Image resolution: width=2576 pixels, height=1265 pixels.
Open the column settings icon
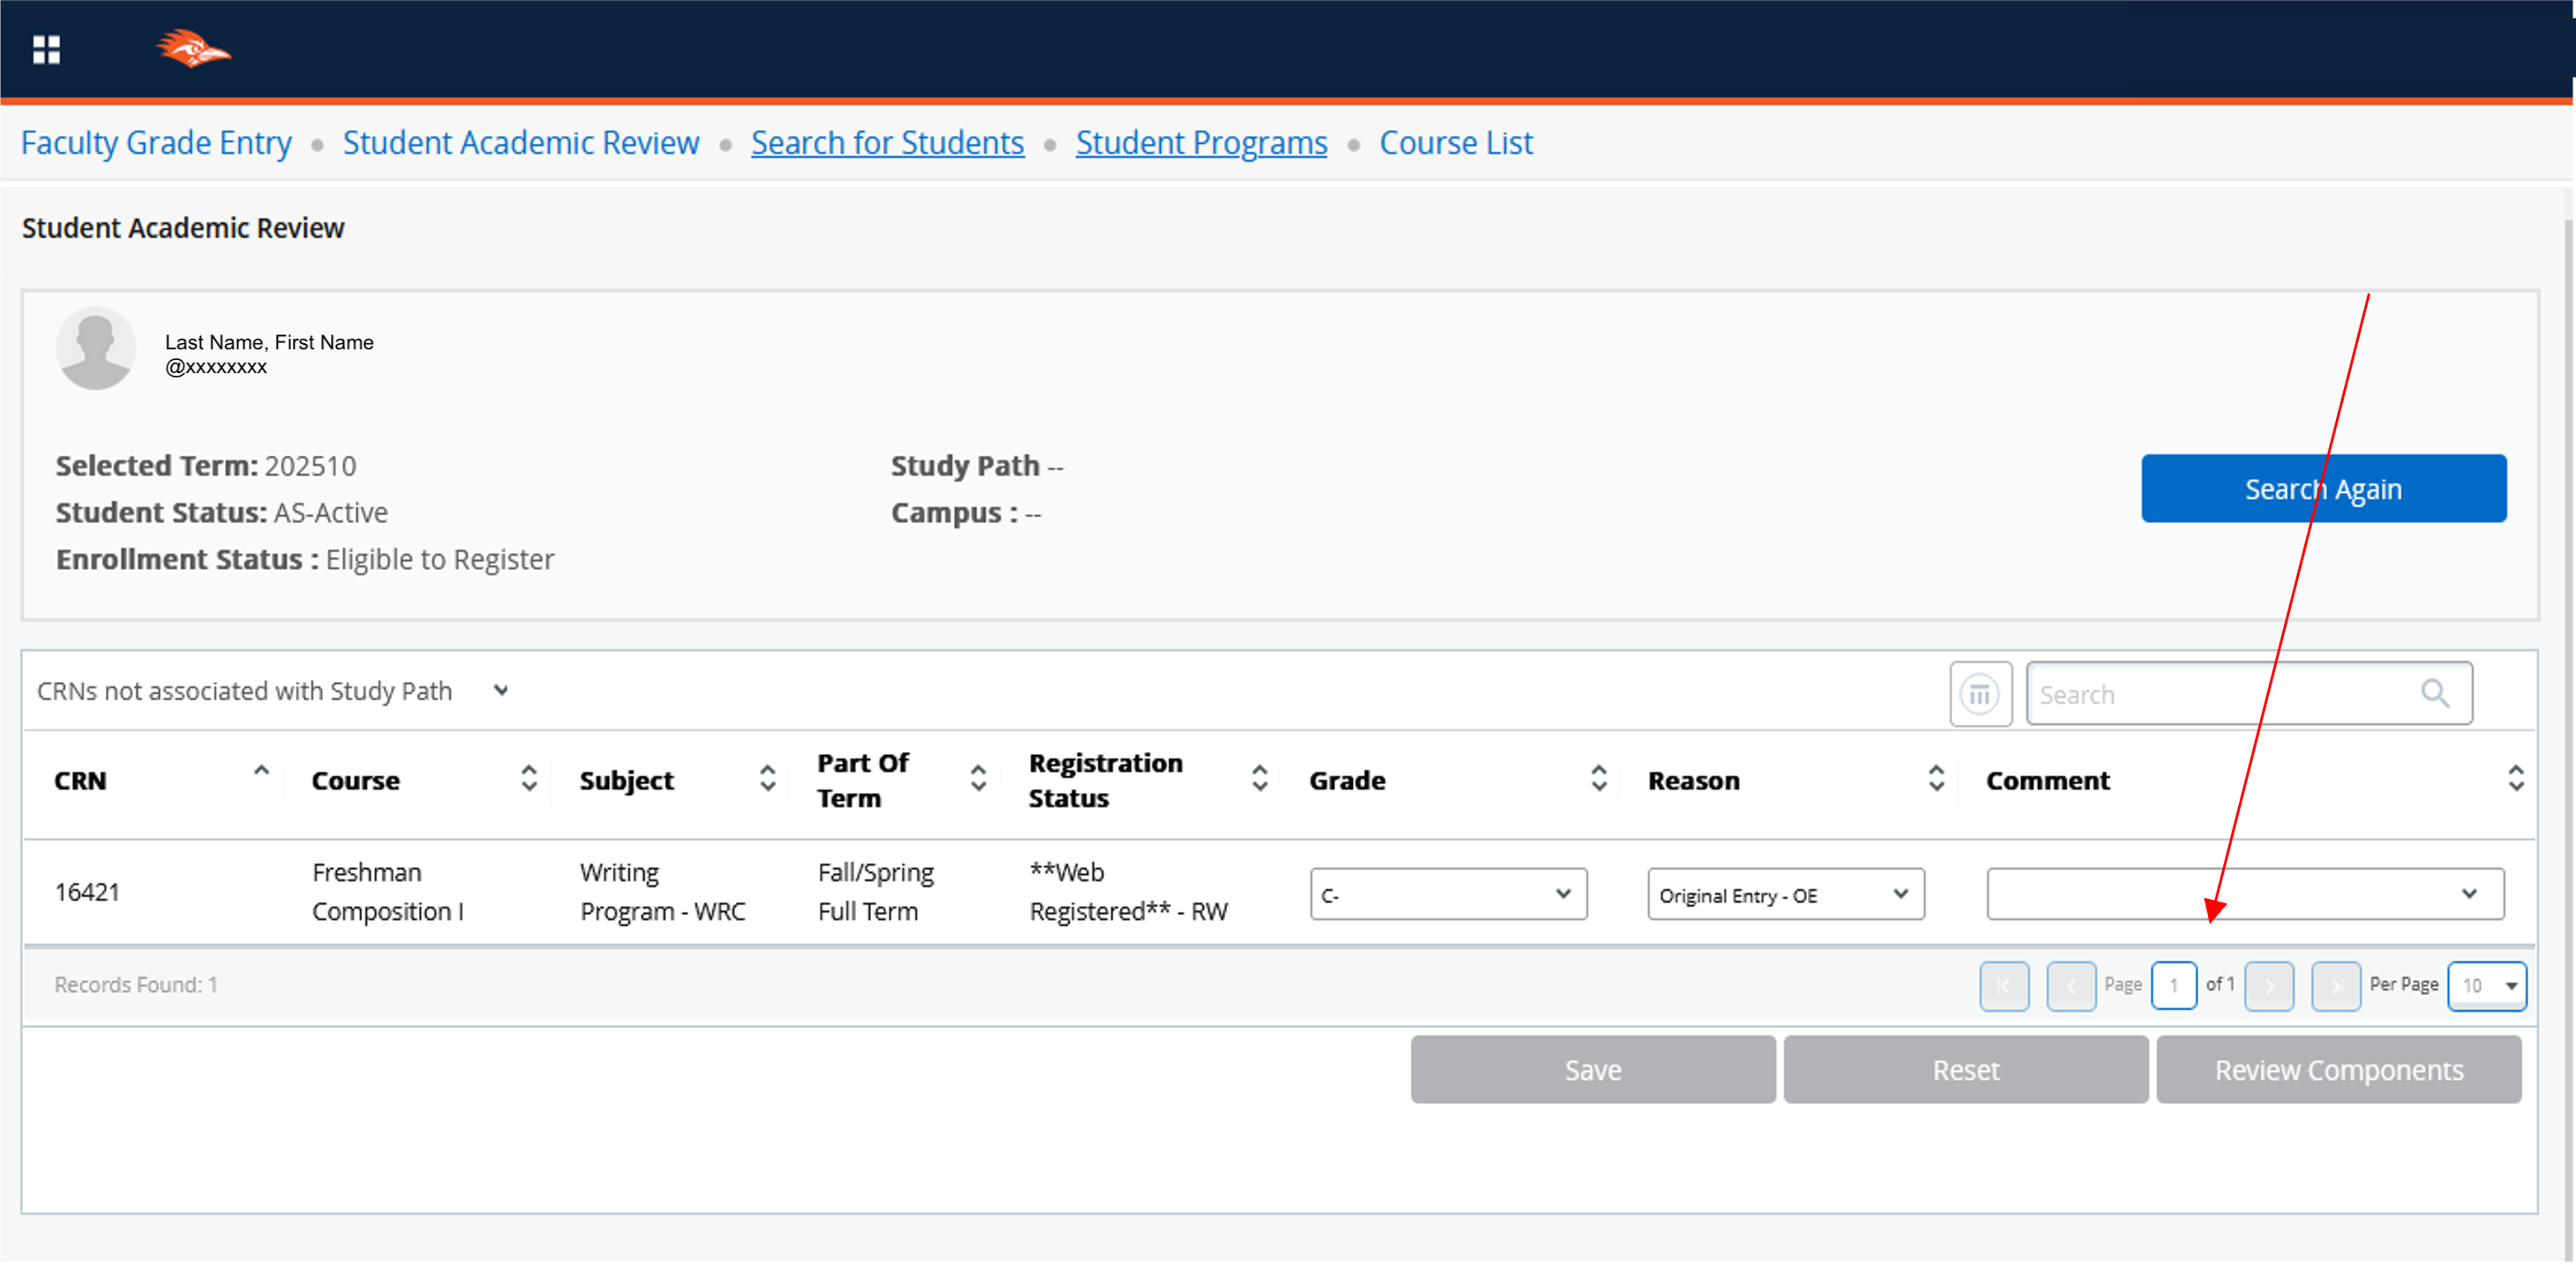[x=1979, y=693]
